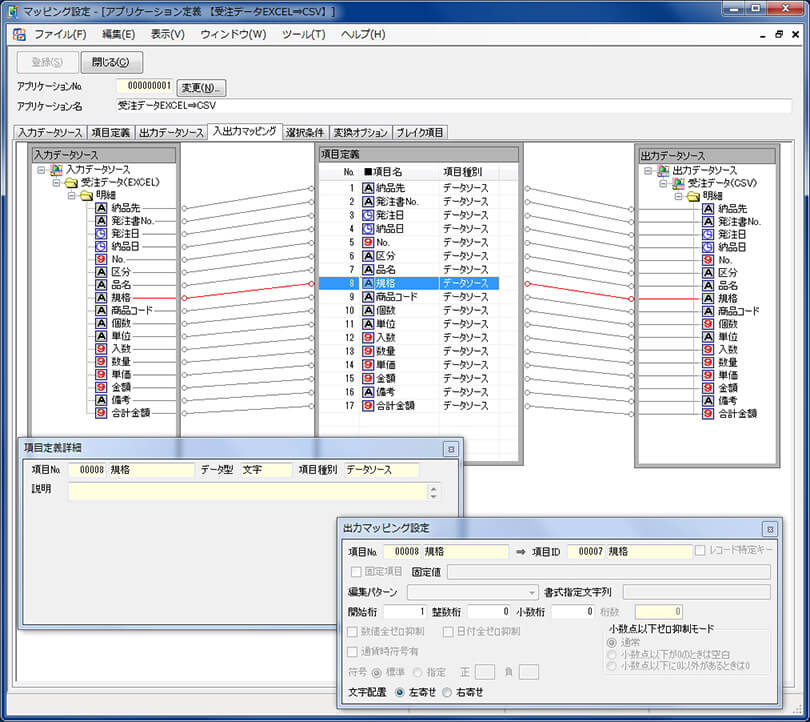Open the ツール(T) menu
Viewport: 810px width, 722px height.
[303, 34]
